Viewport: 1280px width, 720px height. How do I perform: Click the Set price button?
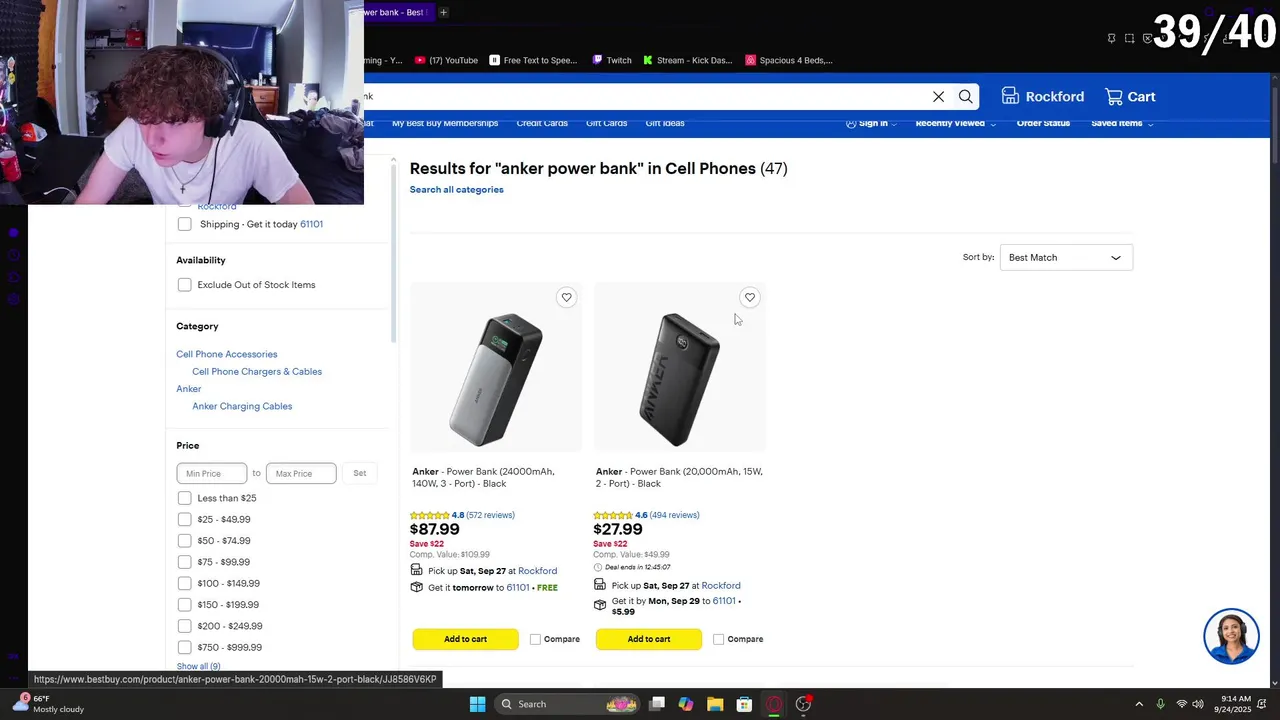[360, 473]
